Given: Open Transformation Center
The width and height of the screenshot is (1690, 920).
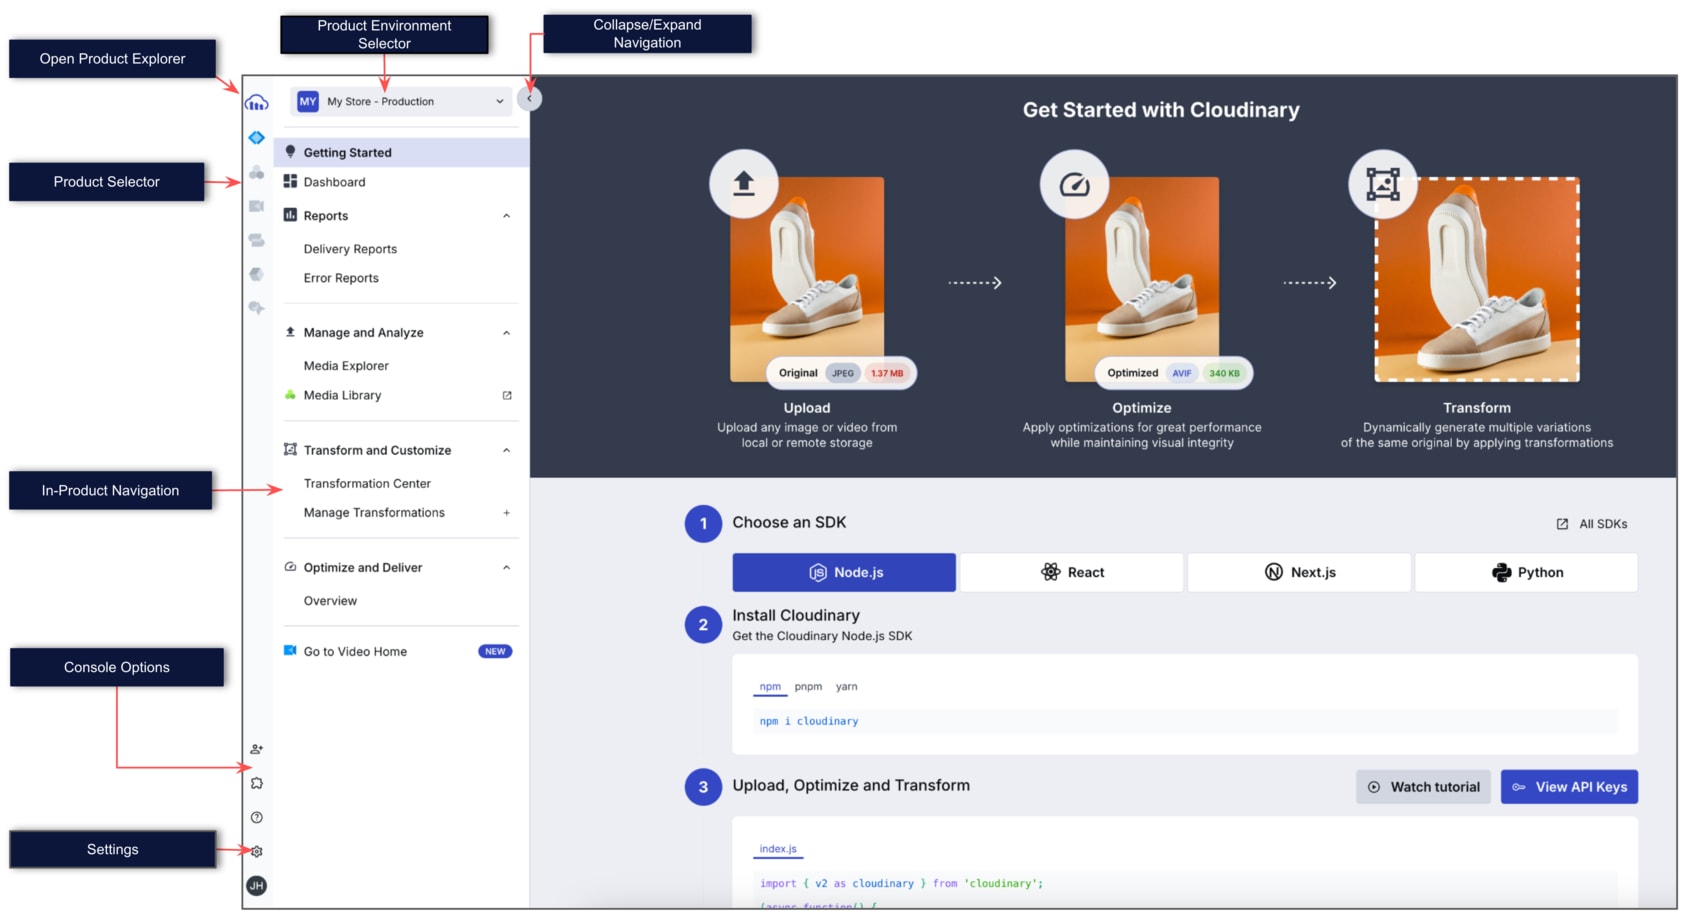Looking at the screenshot, I should click(367, 483).
